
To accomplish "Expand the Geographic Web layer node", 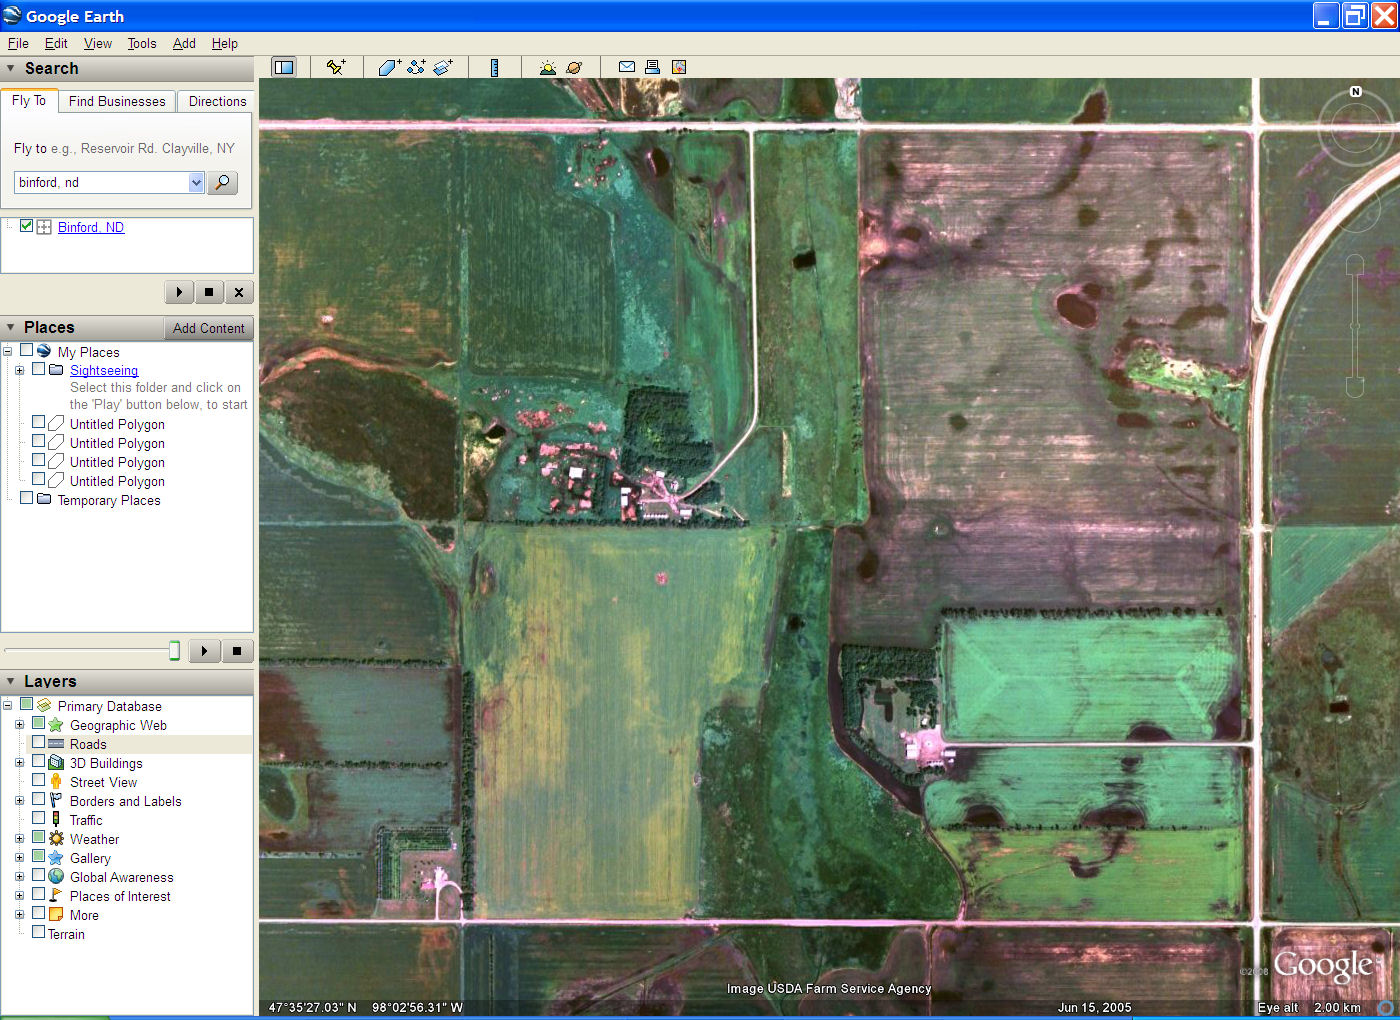I will click(19, 724).
